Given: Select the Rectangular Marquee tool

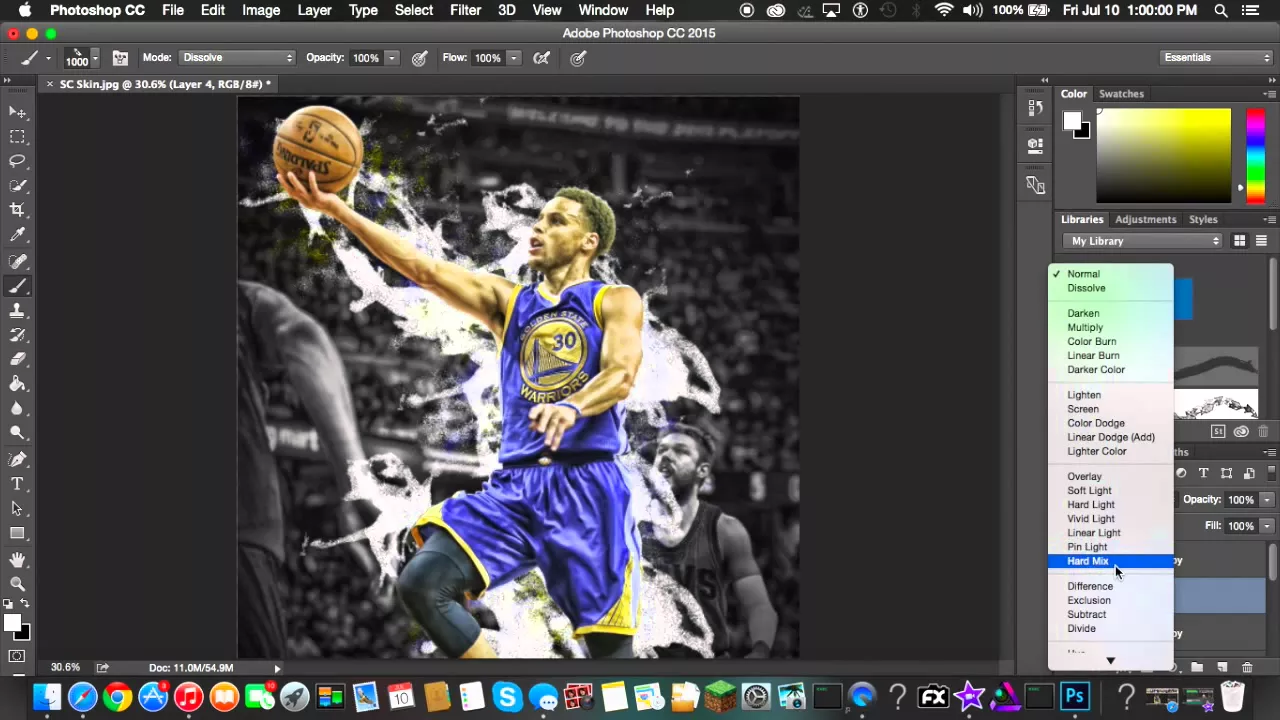Looking at the screenshot, I should click(x=17, y=137).
